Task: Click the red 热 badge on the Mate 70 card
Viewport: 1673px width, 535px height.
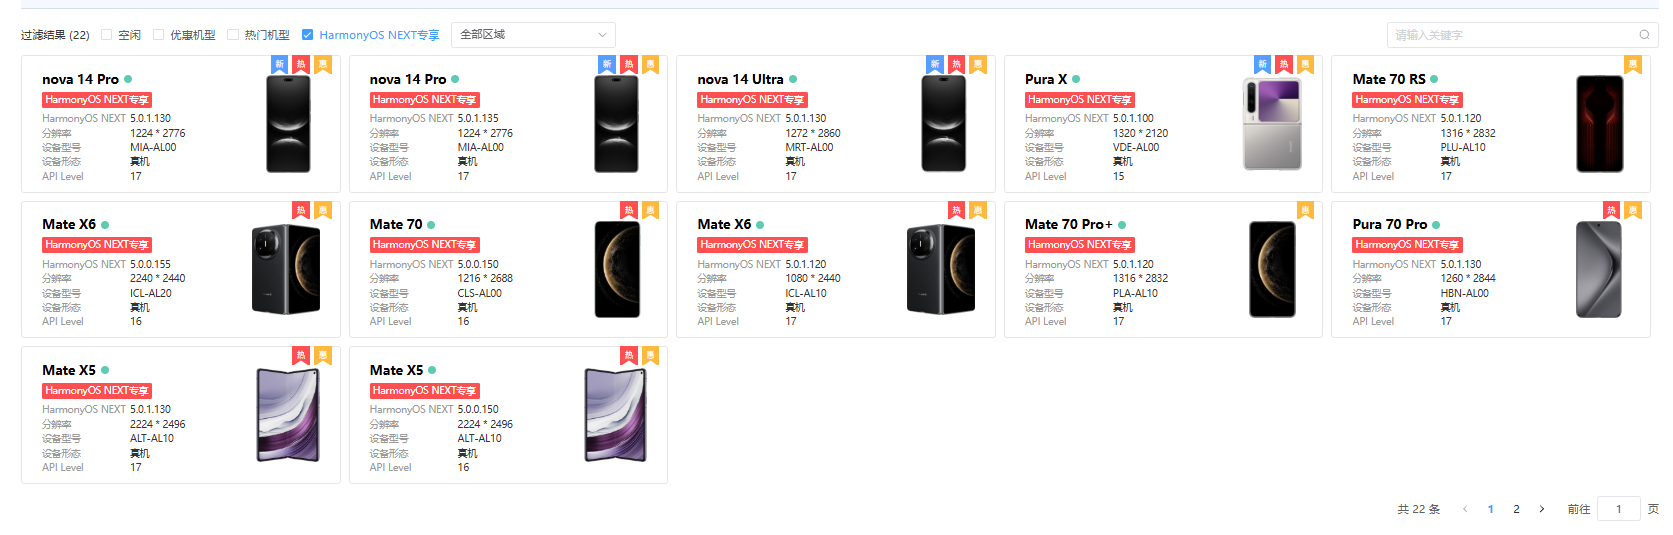Action: (x=629, y=211)
